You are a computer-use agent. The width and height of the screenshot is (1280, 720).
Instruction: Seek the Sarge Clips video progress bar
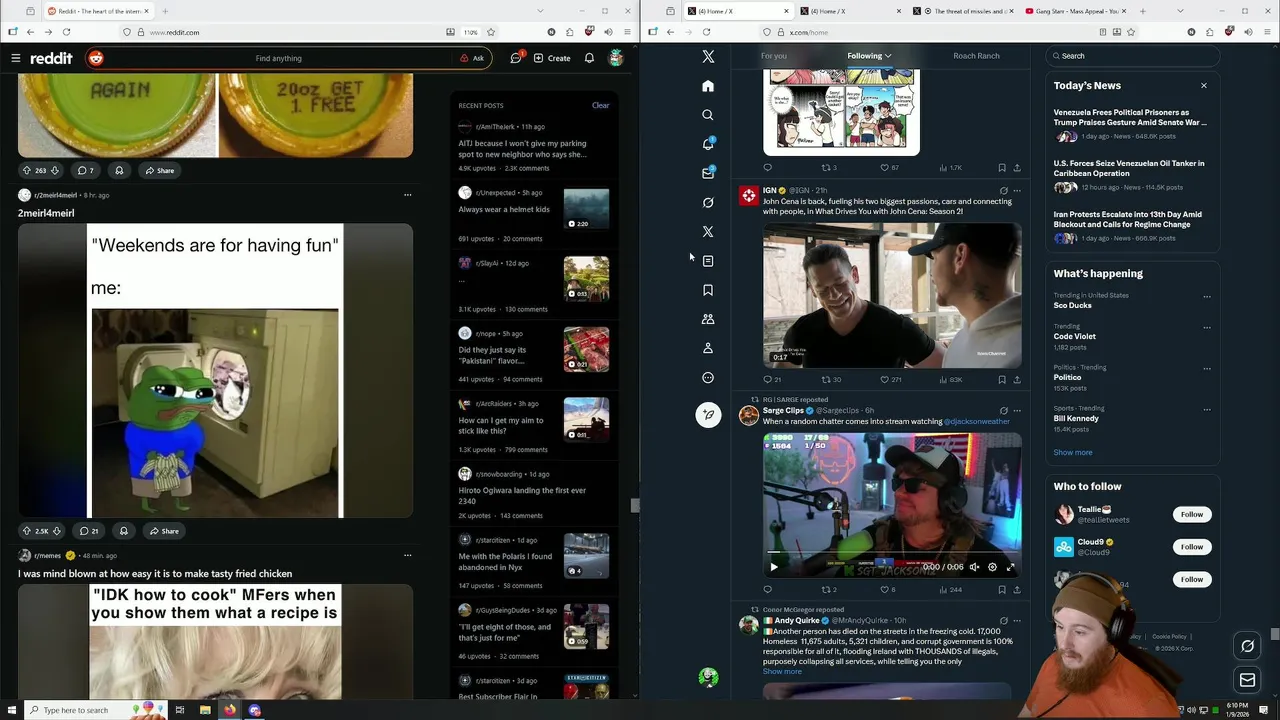click(x=892, y=553)
